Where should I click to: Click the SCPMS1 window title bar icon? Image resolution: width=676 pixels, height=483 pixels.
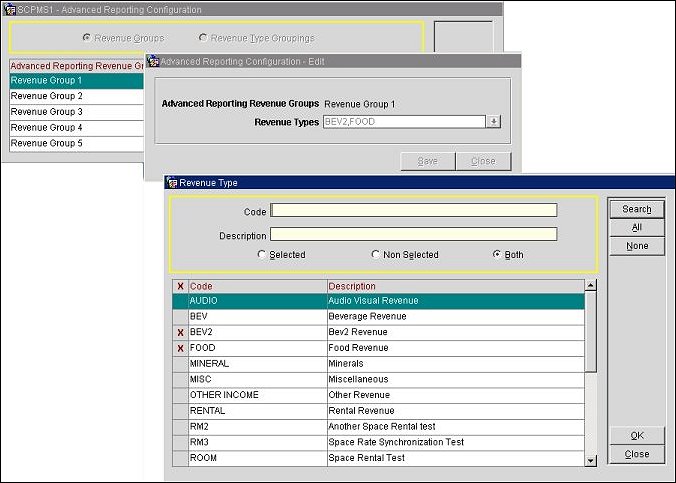coord(9,9)
